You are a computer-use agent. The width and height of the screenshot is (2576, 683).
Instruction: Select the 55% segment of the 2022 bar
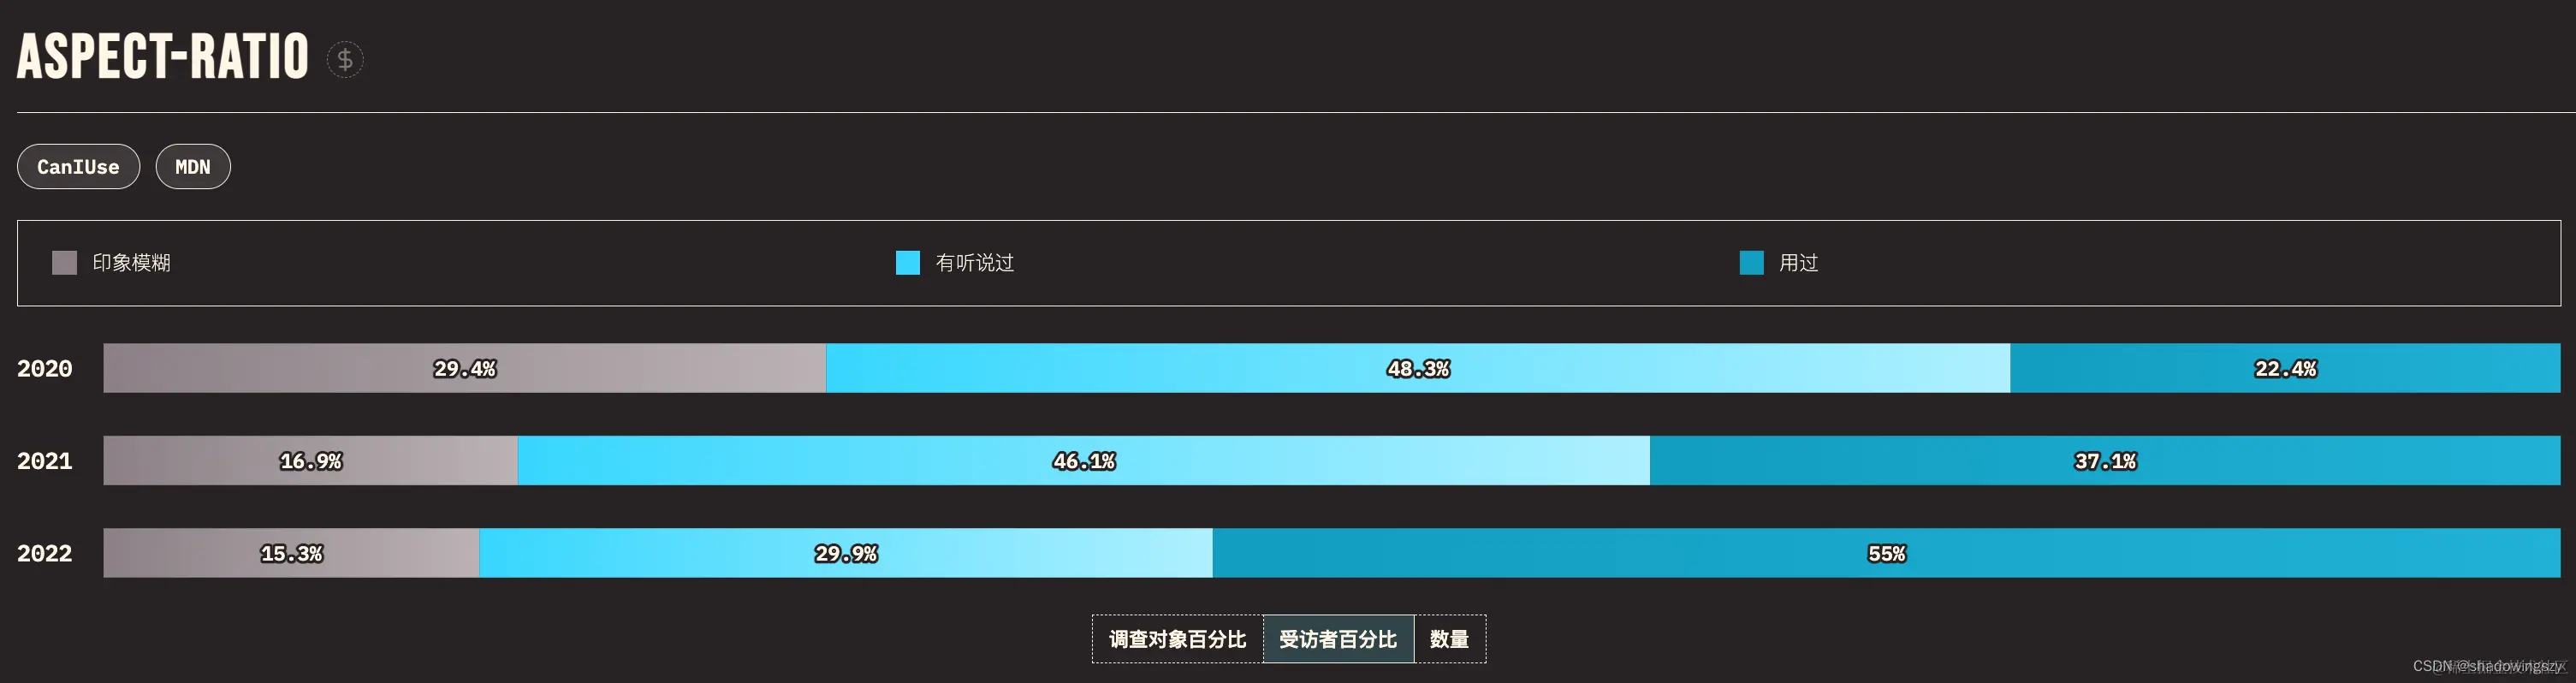pyautogui.click(x=1890, y=552)
